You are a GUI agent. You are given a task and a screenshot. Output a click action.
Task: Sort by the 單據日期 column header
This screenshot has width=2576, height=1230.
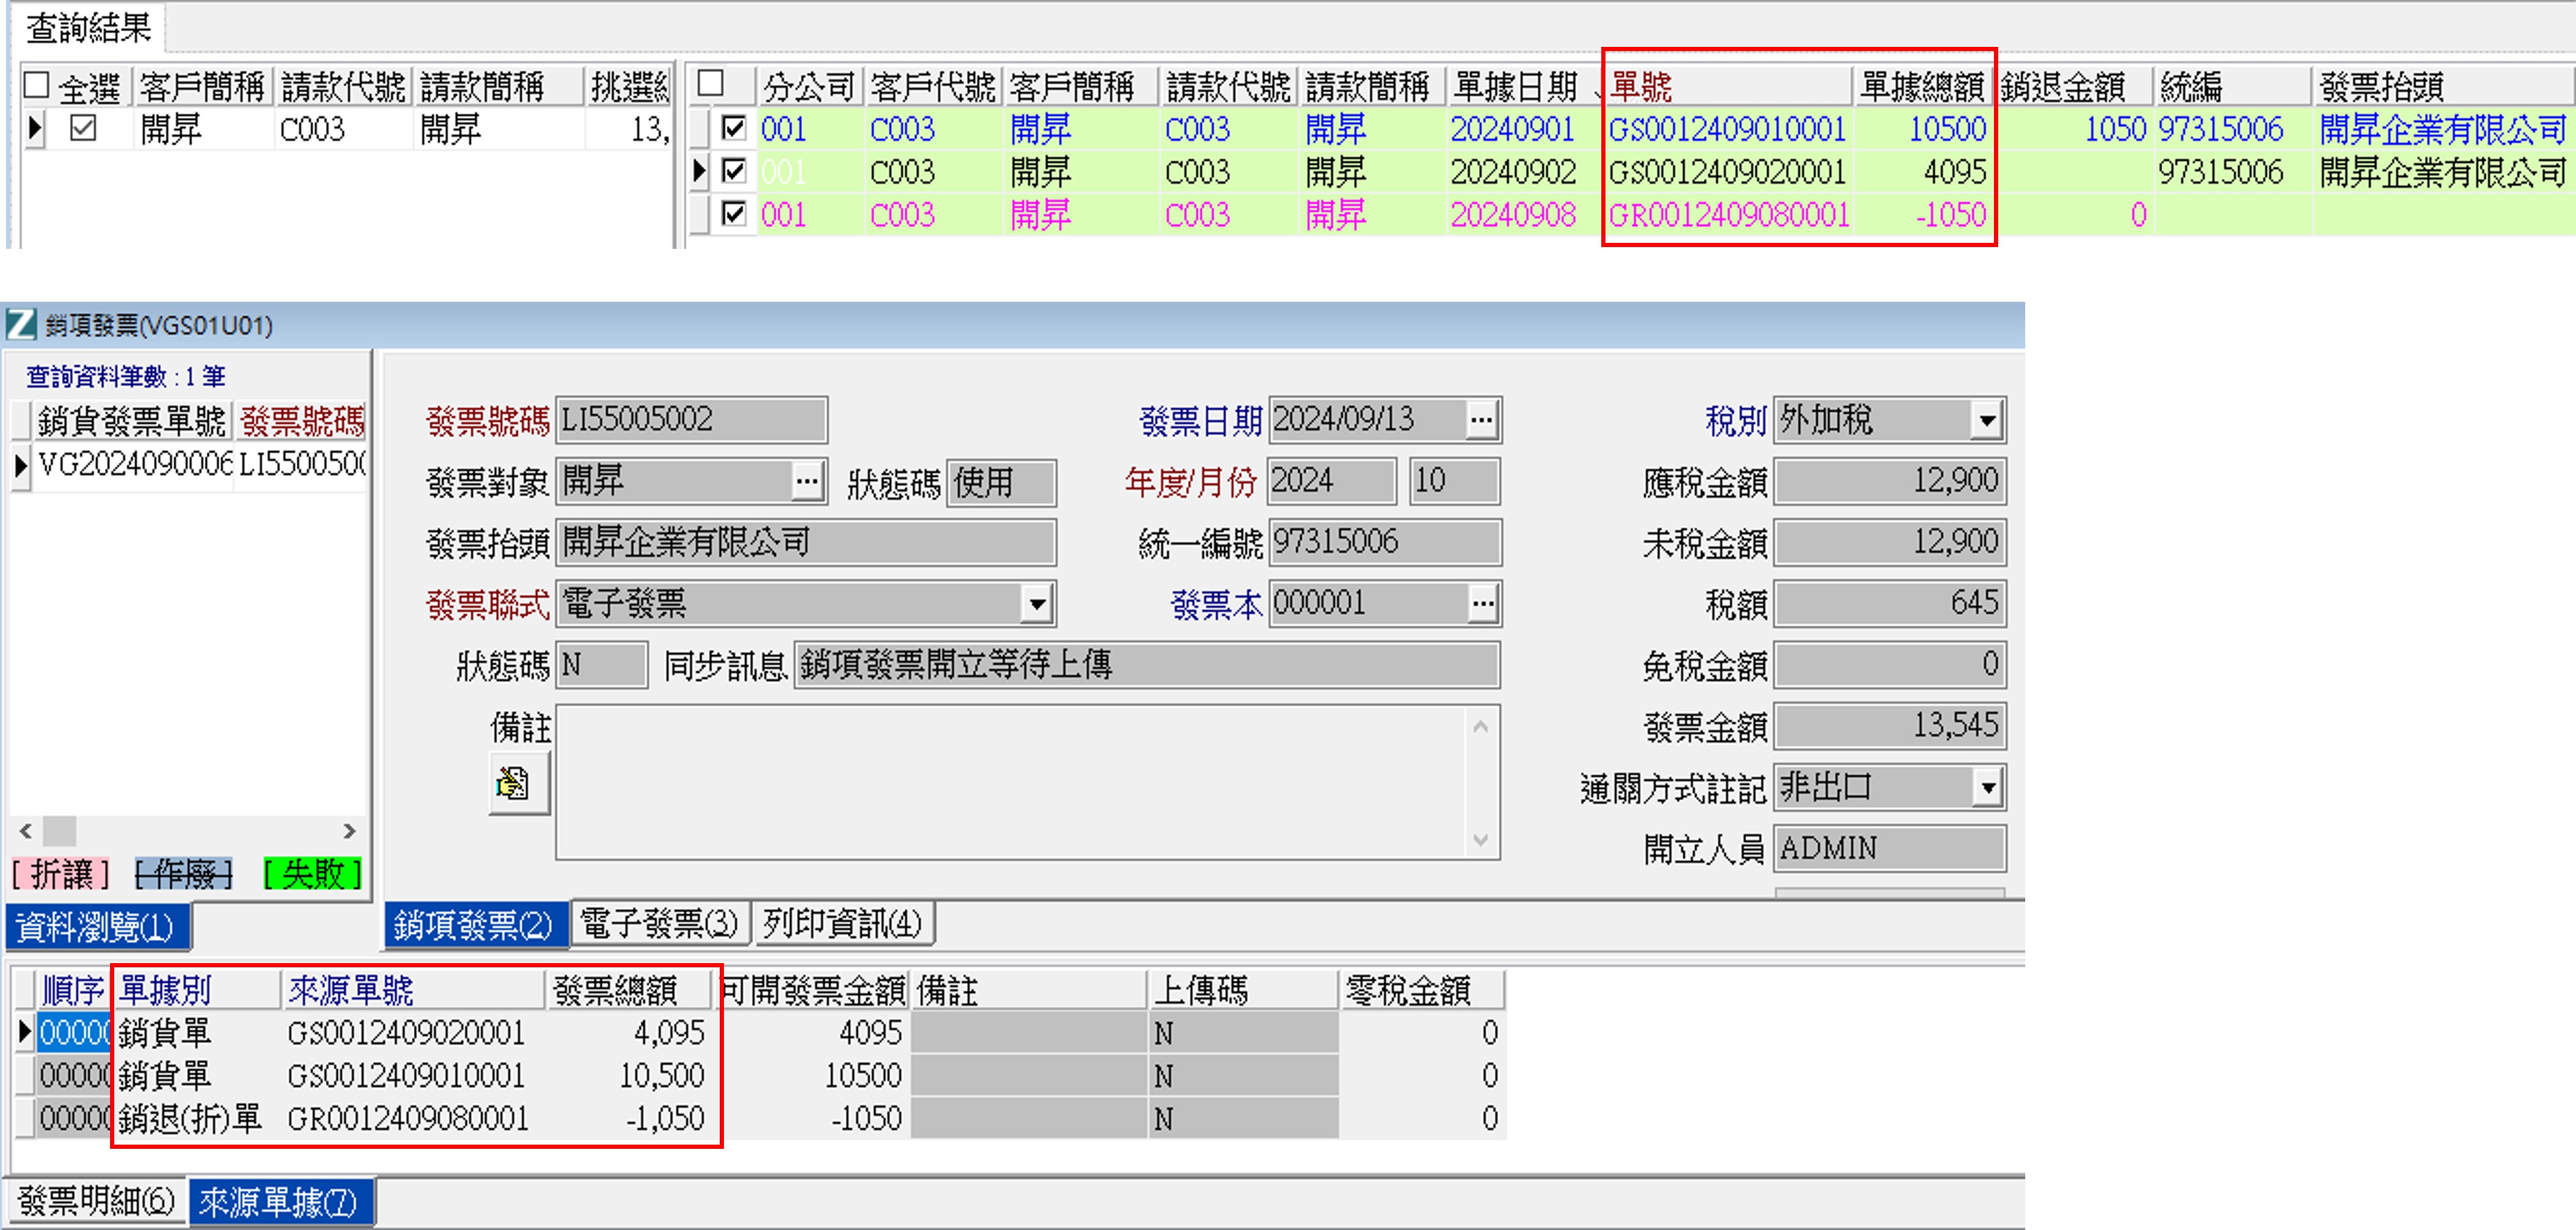click(1525, 86)
